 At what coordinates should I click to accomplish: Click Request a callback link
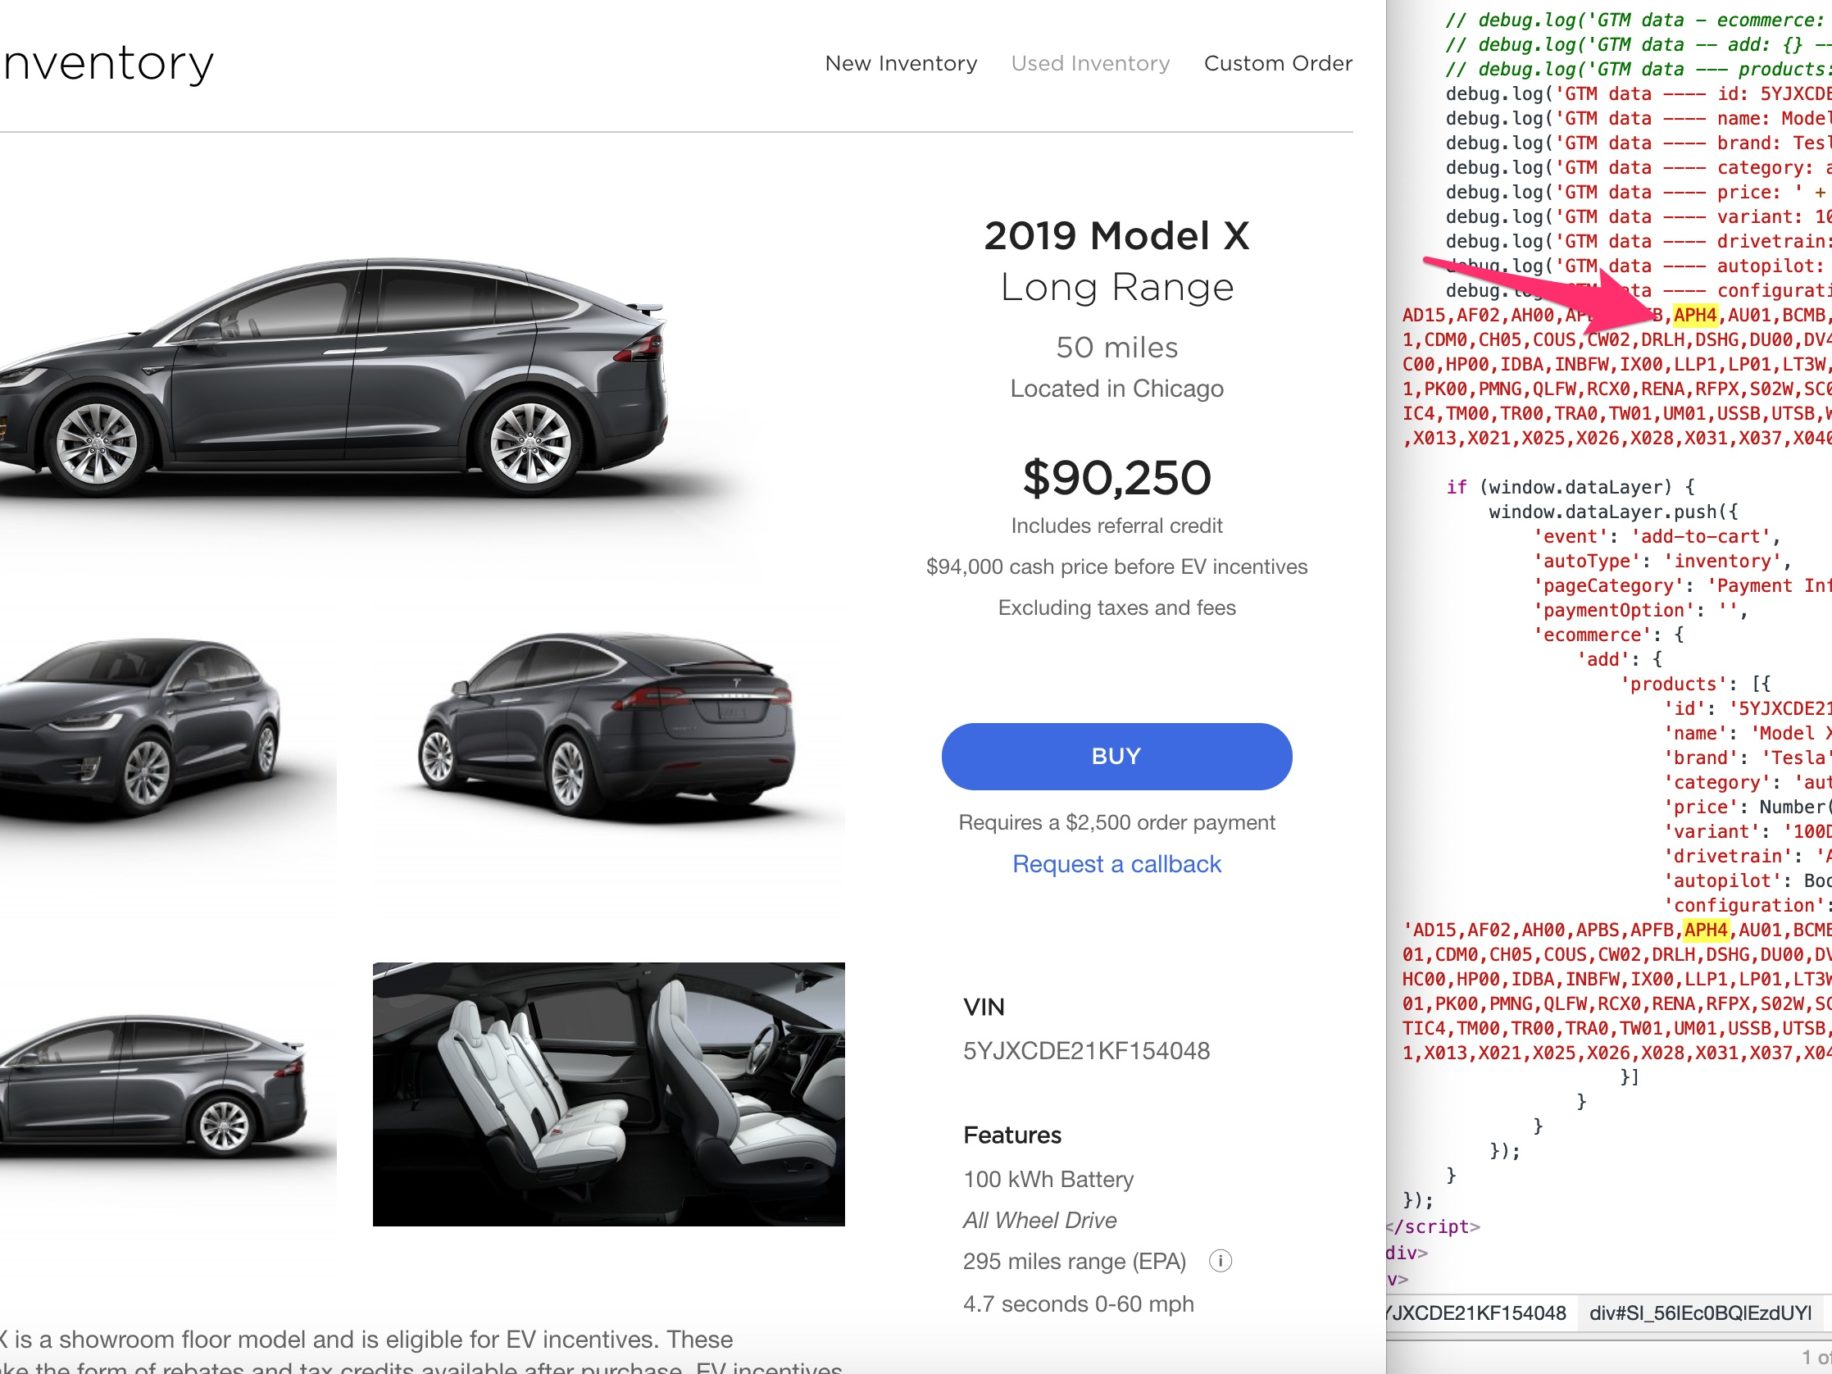coord(1116,864)
